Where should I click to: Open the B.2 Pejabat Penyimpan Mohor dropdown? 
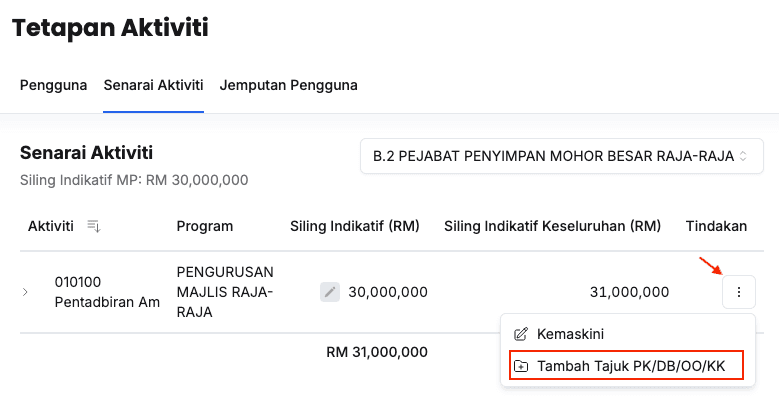(561, 156)
